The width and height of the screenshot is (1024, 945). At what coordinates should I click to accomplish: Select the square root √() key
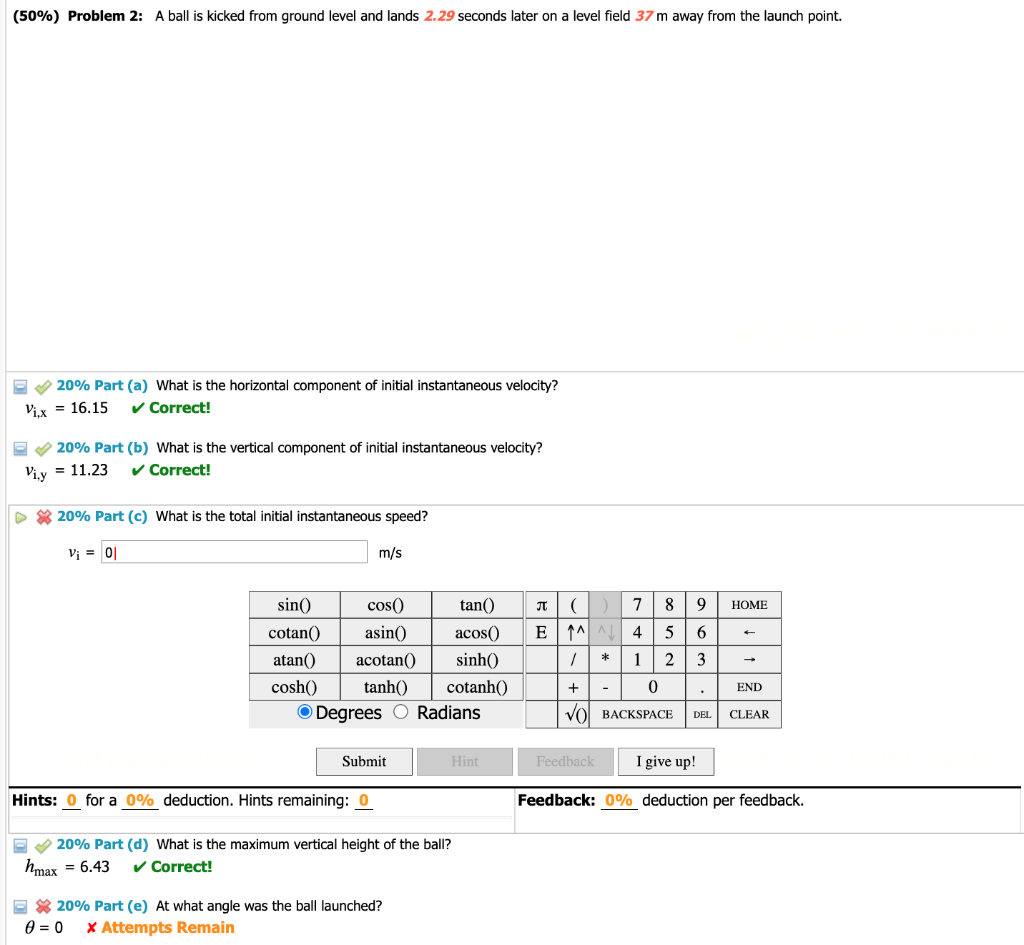pos(575,714)
